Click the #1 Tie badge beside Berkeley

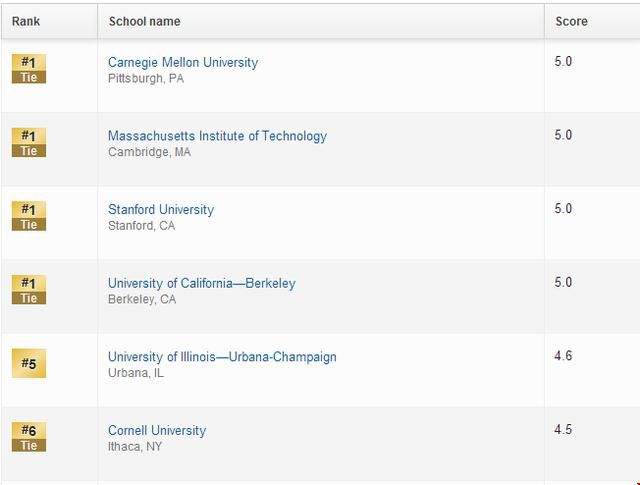29,289
